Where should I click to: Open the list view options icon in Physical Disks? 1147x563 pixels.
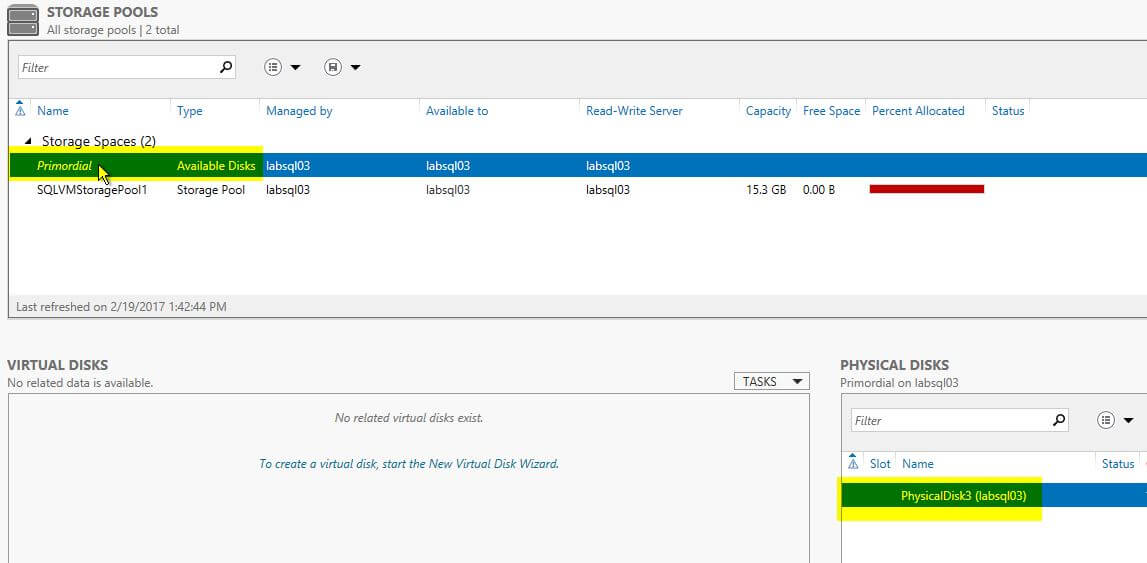1106,421
